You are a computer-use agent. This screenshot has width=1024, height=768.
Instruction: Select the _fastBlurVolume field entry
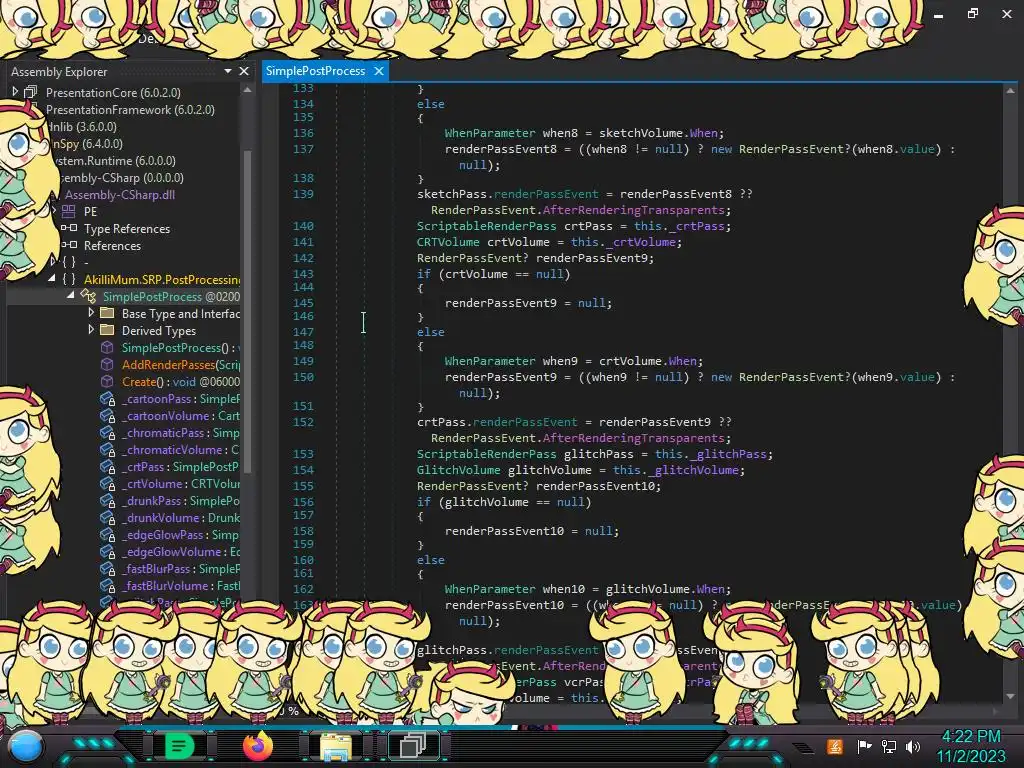point(180,585)
